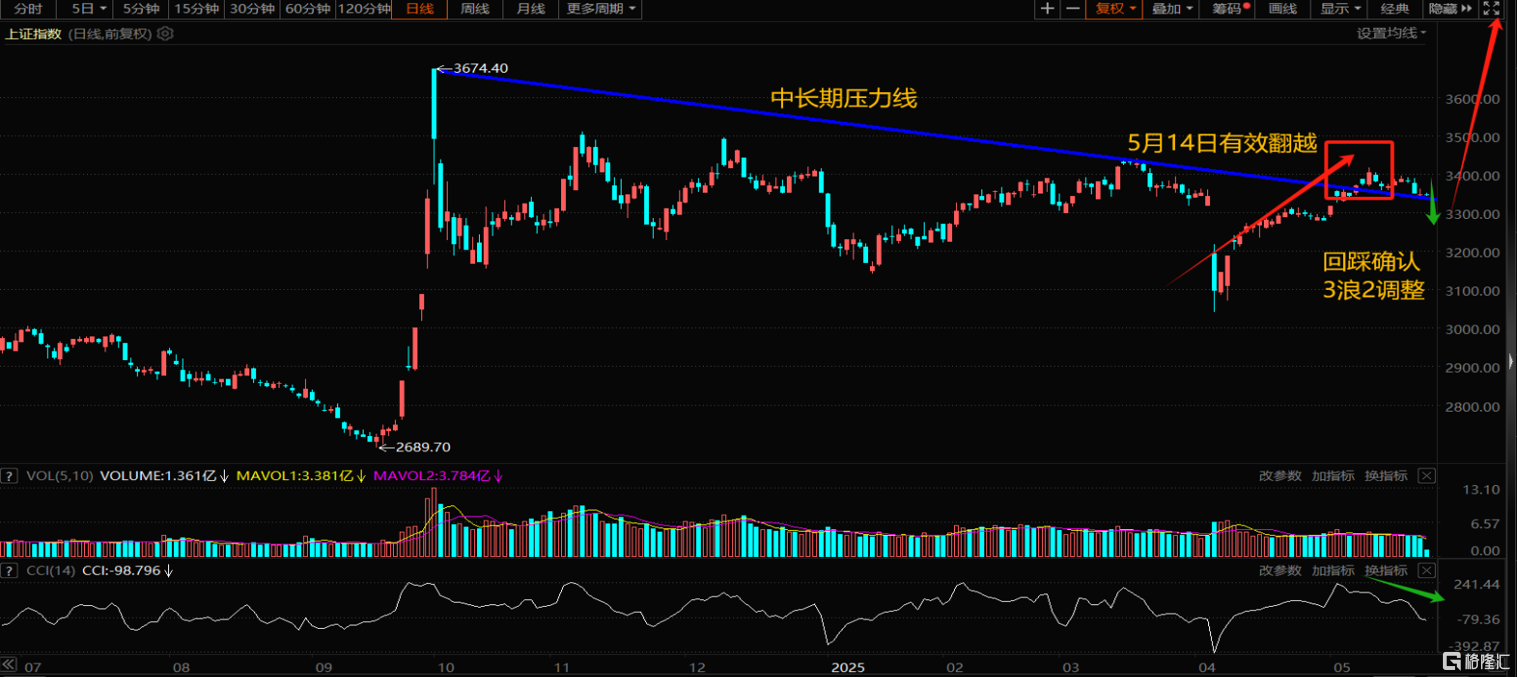Screen dimensions: 1517x678
Task: Select the 15分钟 period tab
Action: 195,9
